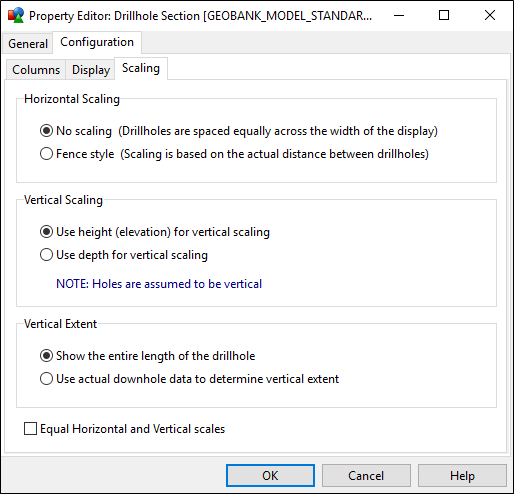The width and height of the screenshot is (514, 494).
Task: Select Show the entire length of drillhole
Action: pyautogui.click(x=46, y=356)
